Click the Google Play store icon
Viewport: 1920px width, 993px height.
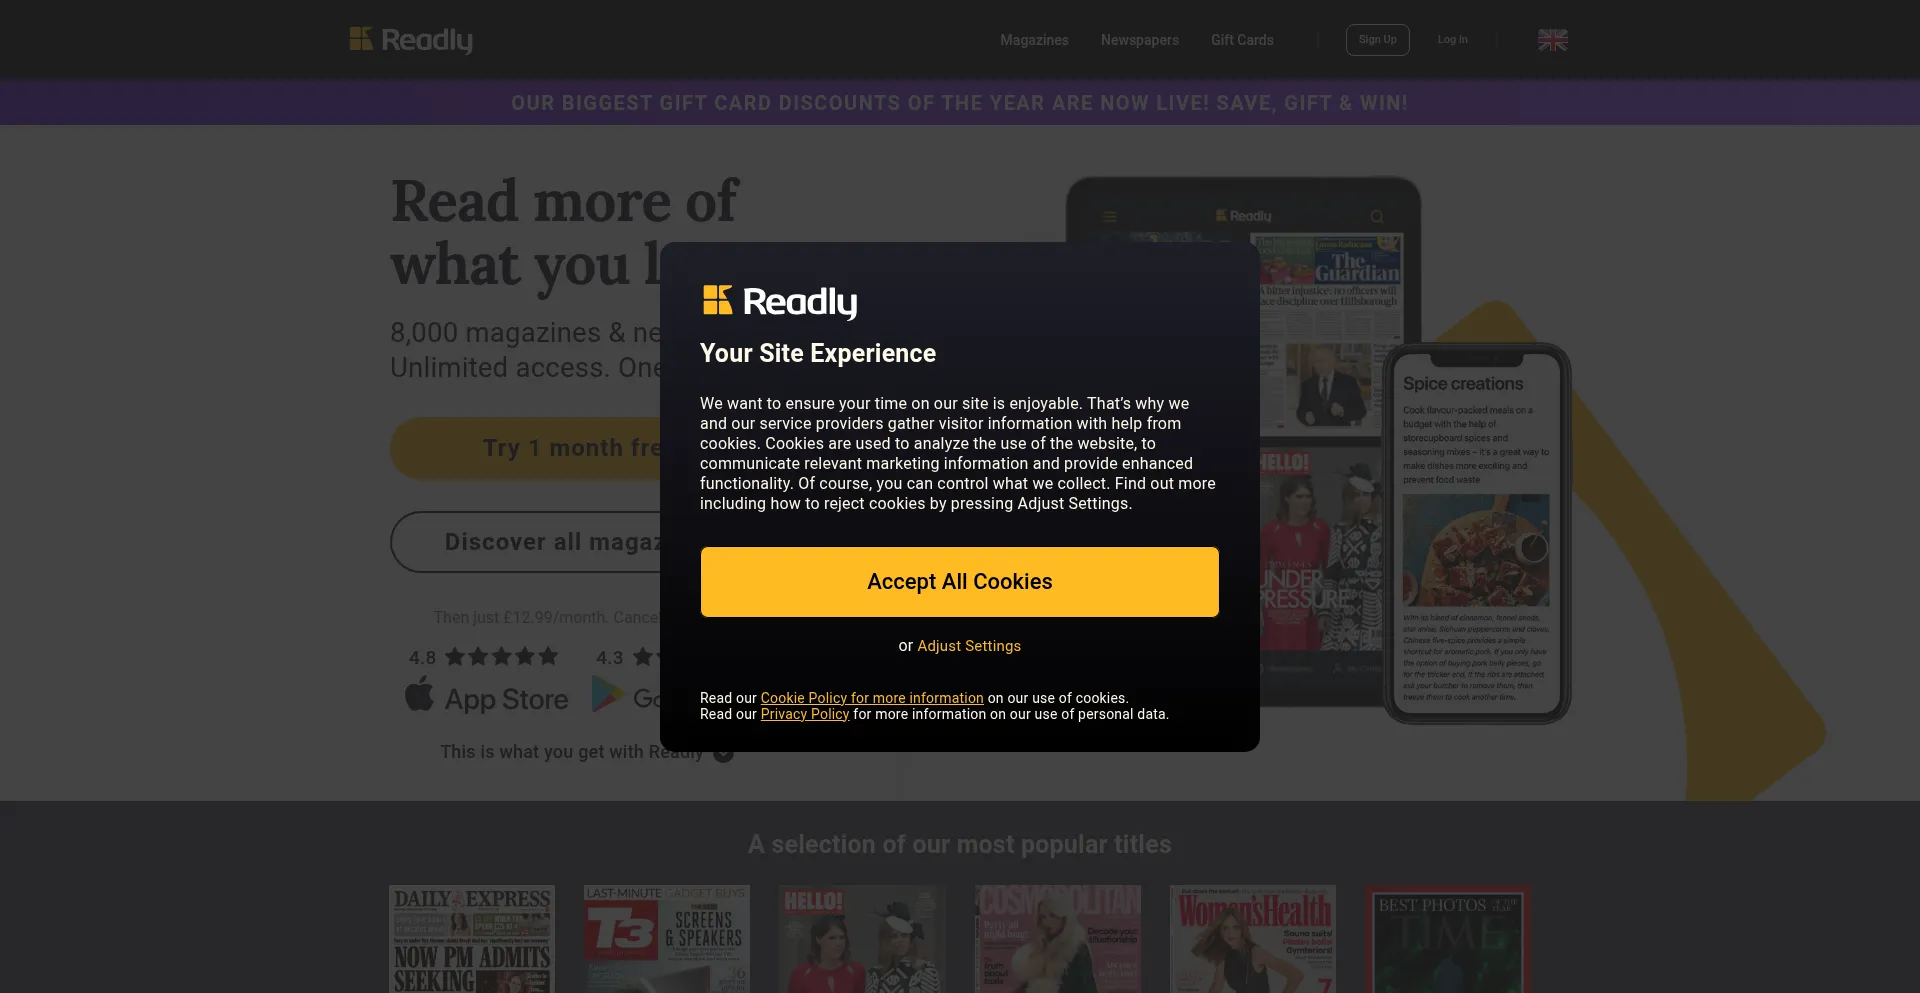607,693
